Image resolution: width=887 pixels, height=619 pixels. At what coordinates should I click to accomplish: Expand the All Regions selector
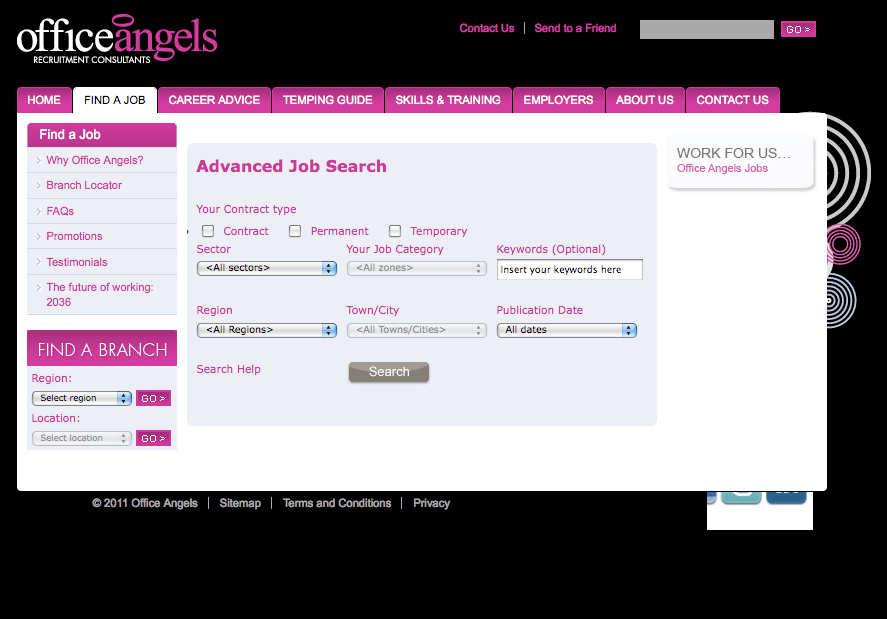pyautogui.click(x=266, y=329)
